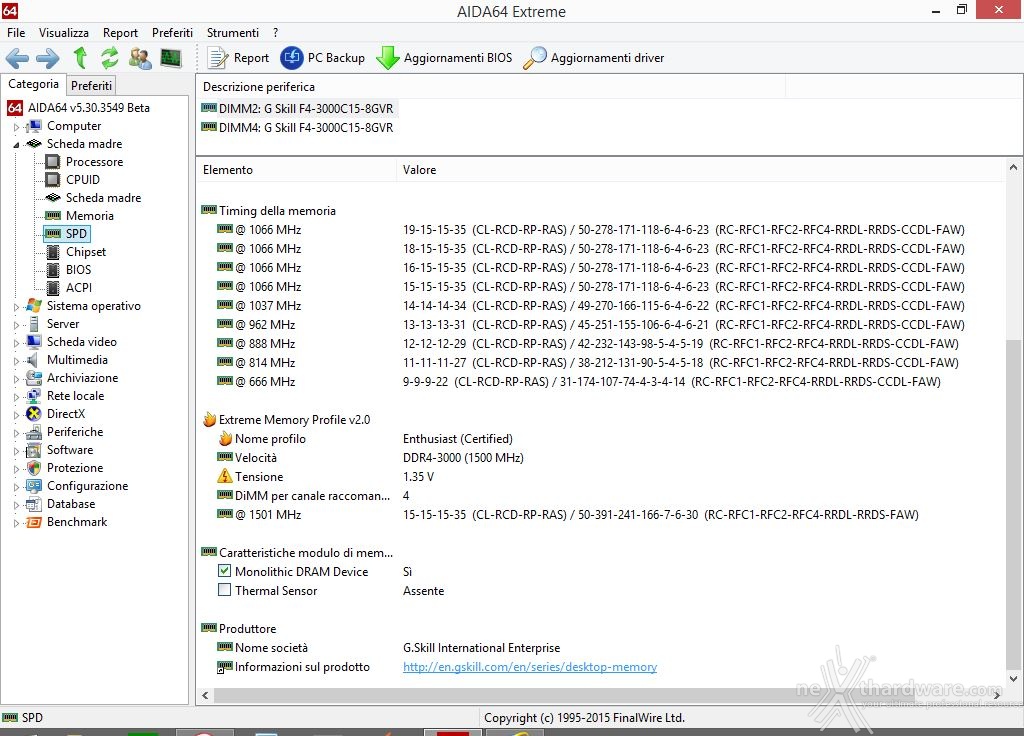Open the Report menu in menu bar

(120, 33)
